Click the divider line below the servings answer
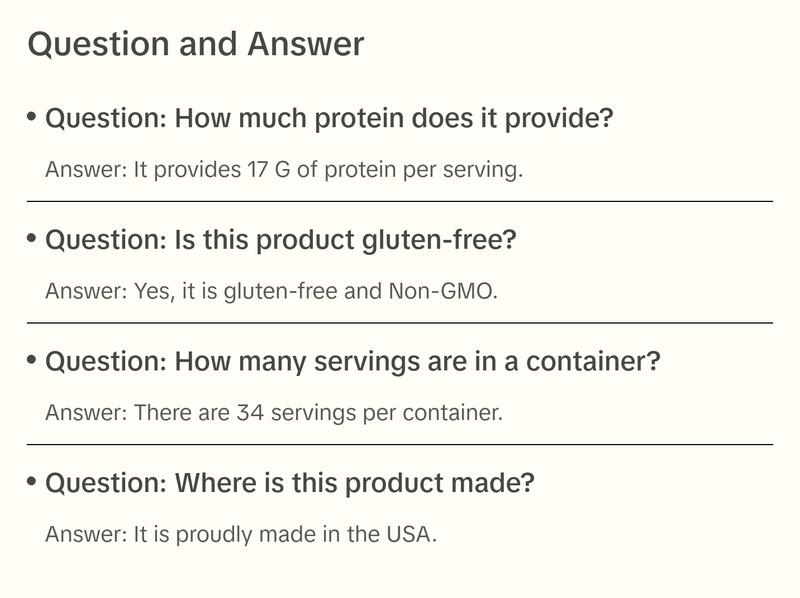This screenshot has height=598, width=800. coord(400,444)
